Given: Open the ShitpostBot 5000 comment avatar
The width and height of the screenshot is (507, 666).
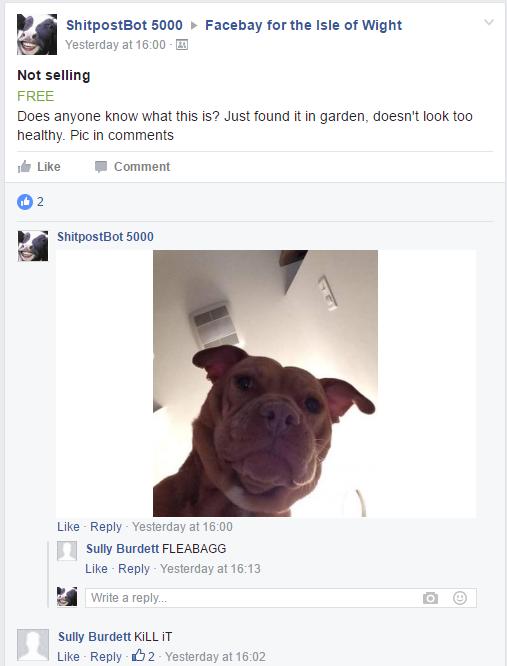Looking at the screenshot, I should [x=33, y=246].
